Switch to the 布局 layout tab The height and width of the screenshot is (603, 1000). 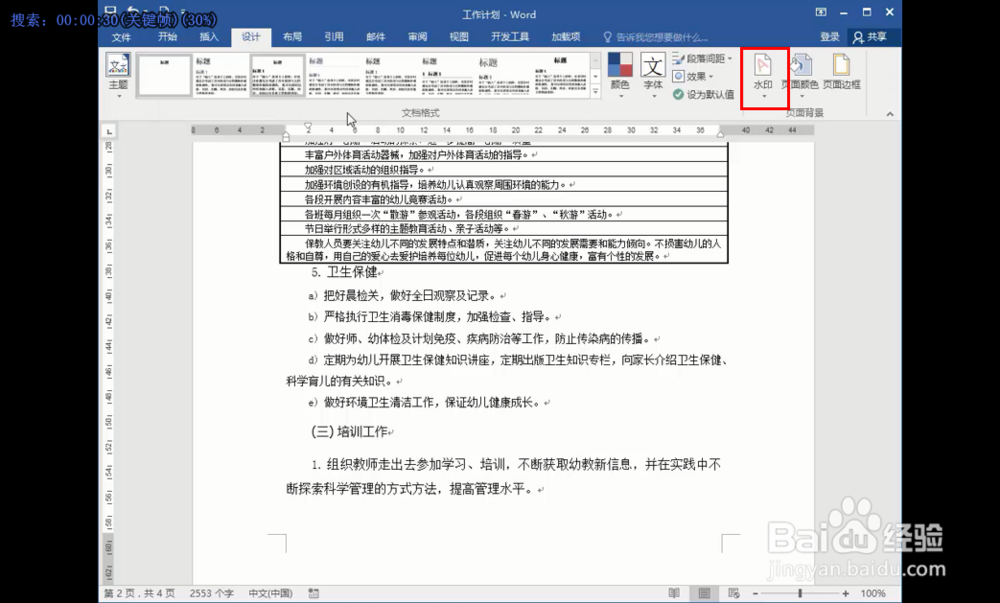point(292,37)
